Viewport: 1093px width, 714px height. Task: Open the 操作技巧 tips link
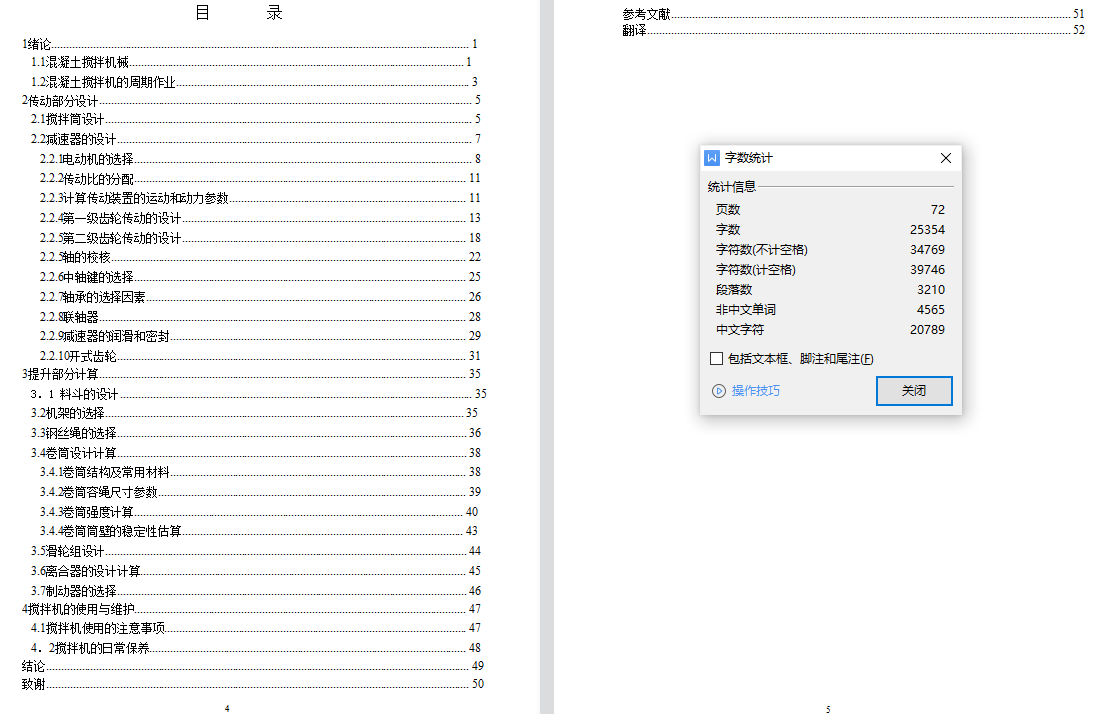pyautogui.click(x=755, y=391)
